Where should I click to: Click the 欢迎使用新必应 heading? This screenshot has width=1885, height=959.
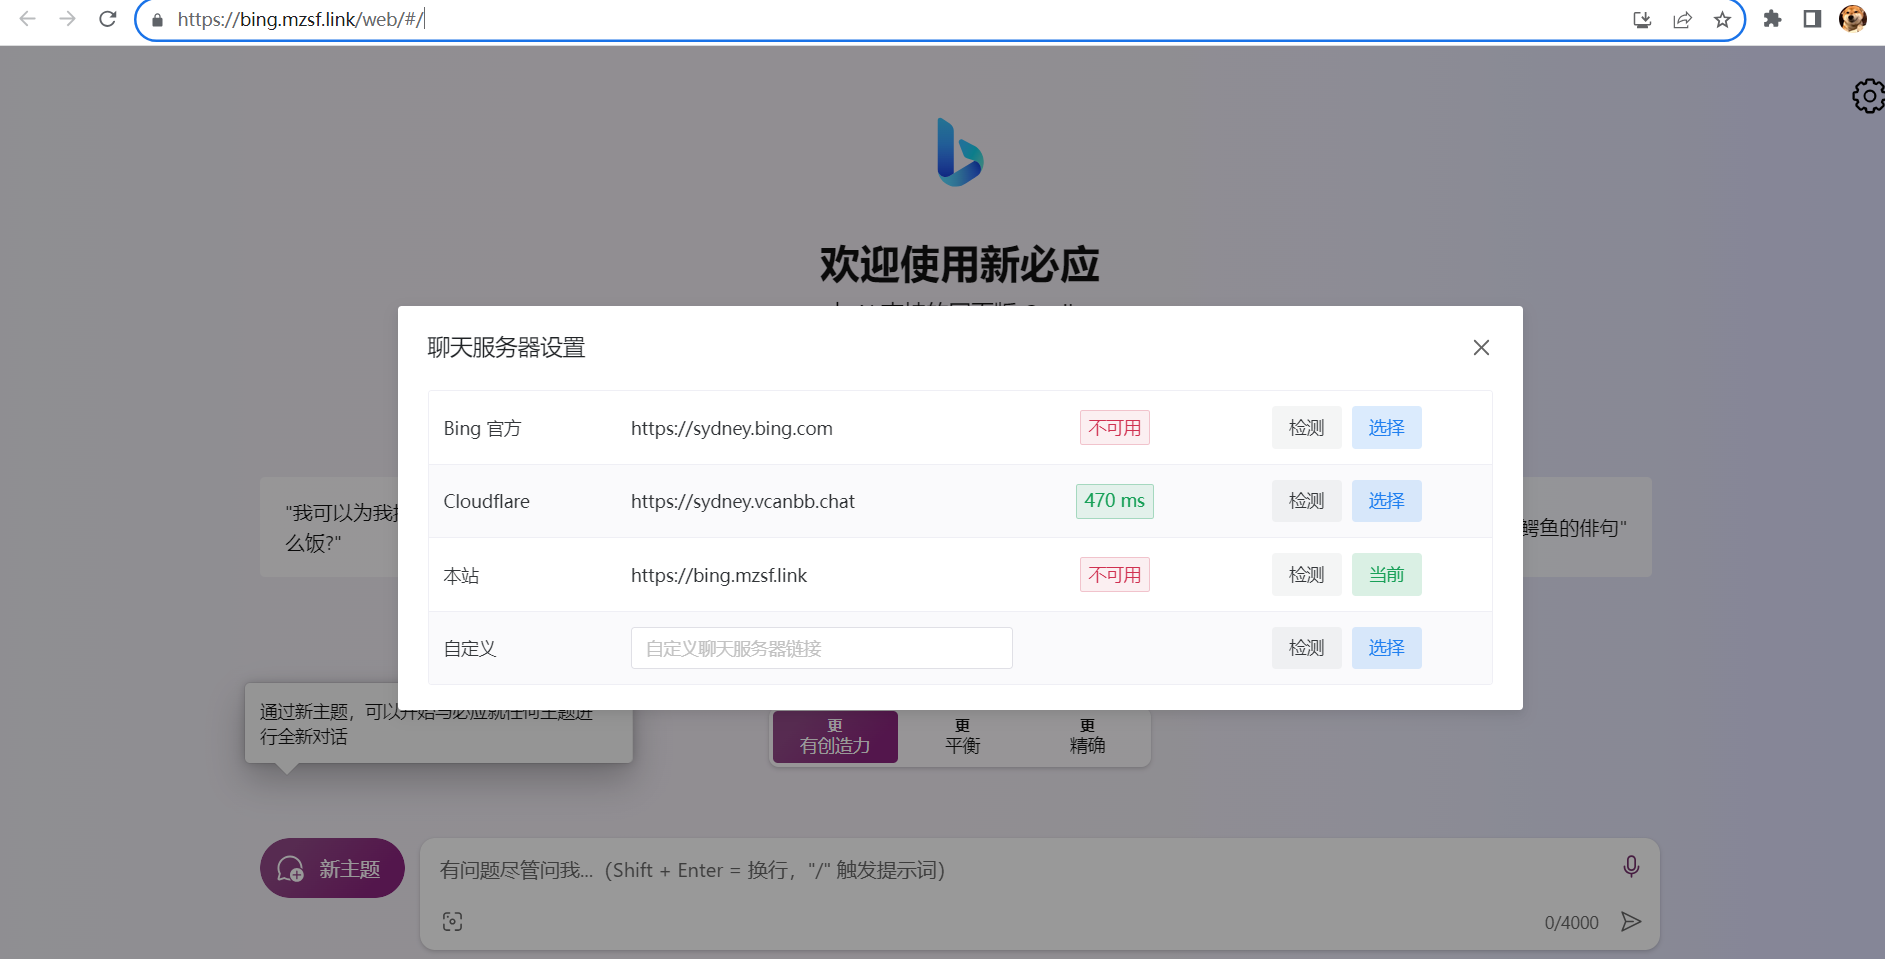960,264
